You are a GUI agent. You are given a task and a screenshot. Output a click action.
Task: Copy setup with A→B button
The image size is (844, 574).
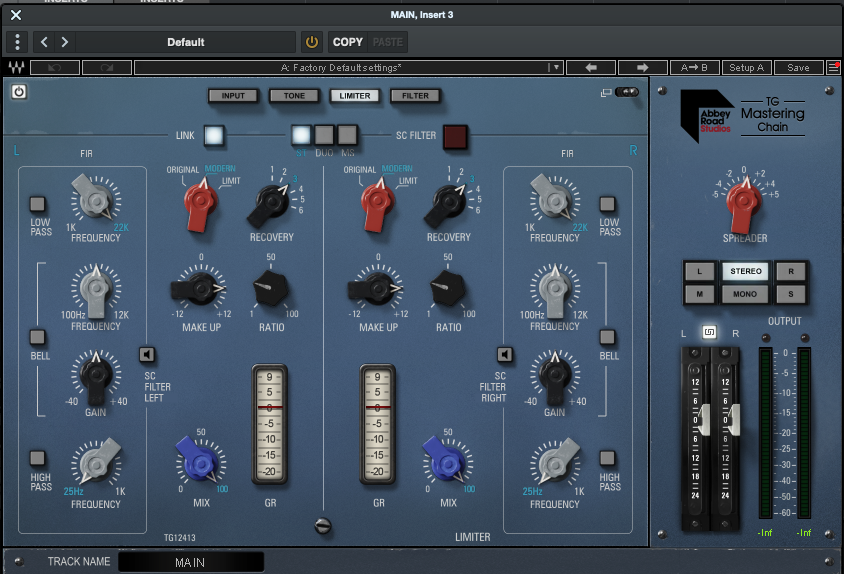click(694, 67)
